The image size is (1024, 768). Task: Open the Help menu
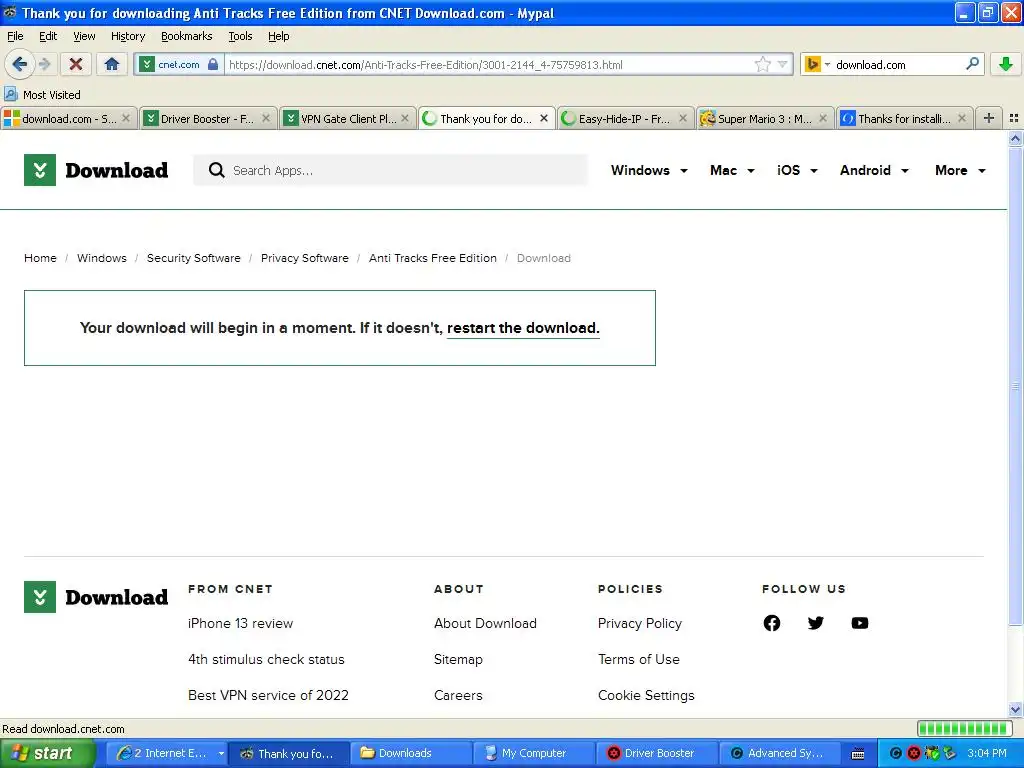tap(279, 36)
